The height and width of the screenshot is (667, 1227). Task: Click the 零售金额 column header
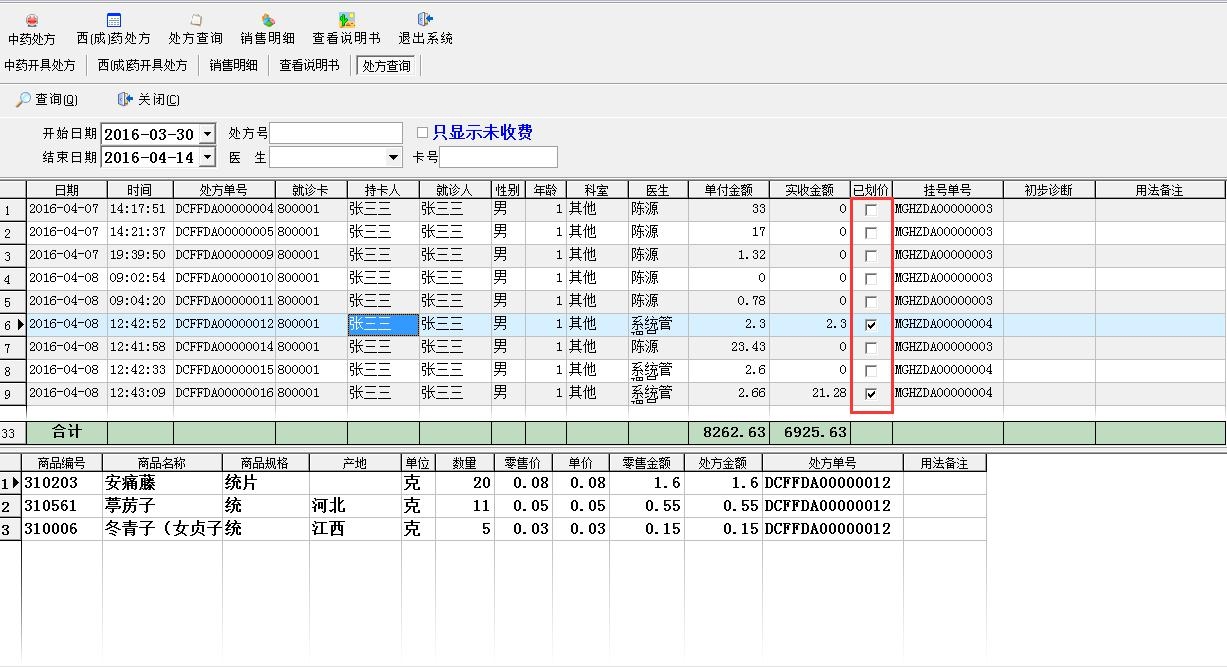pyautogui.click(x=645, y=463)
